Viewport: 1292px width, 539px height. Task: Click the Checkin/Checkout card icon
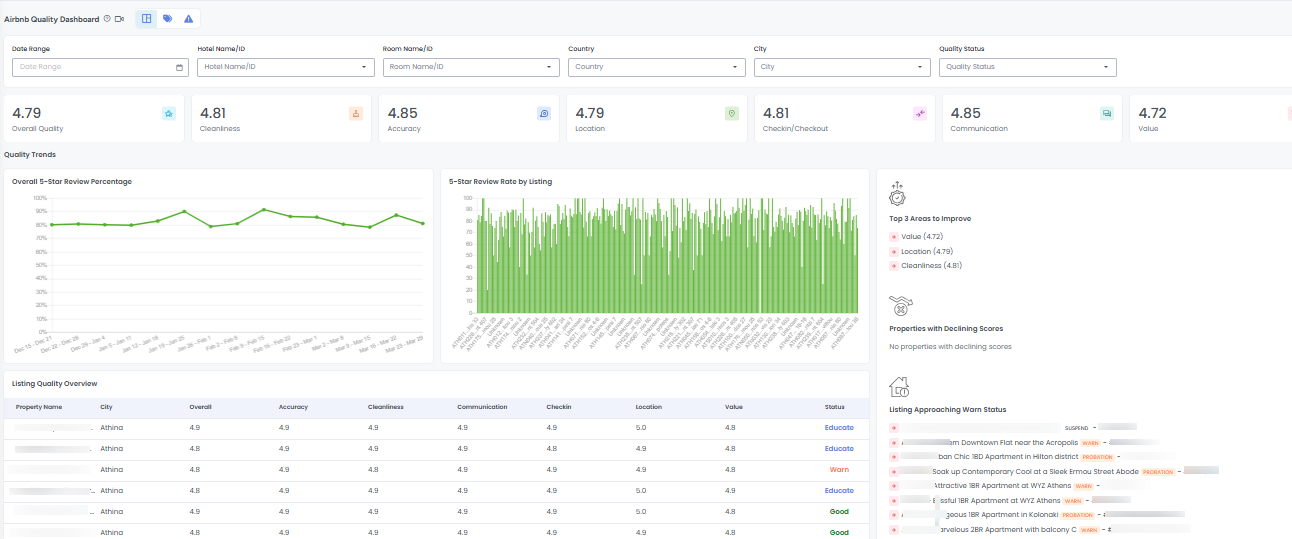[x=919, y=114]
